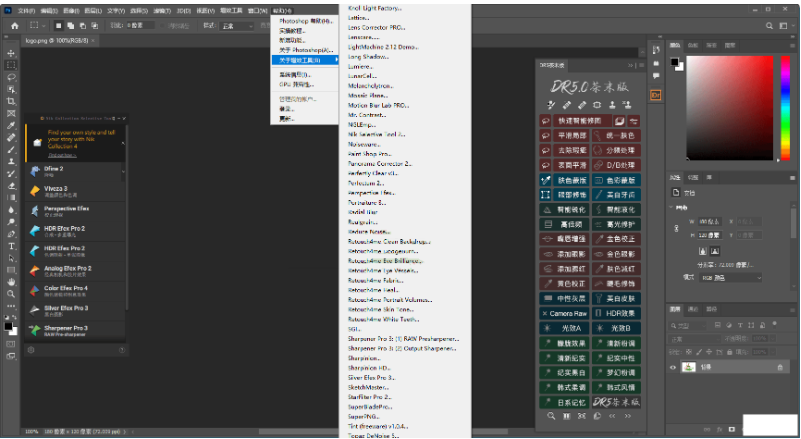Click inside the red color picker field

click(729, 108)
